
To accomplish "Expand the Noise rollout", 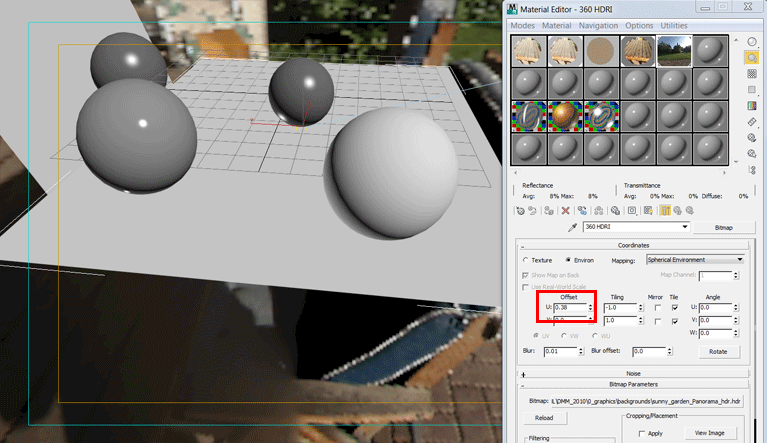I will (633, 374).
